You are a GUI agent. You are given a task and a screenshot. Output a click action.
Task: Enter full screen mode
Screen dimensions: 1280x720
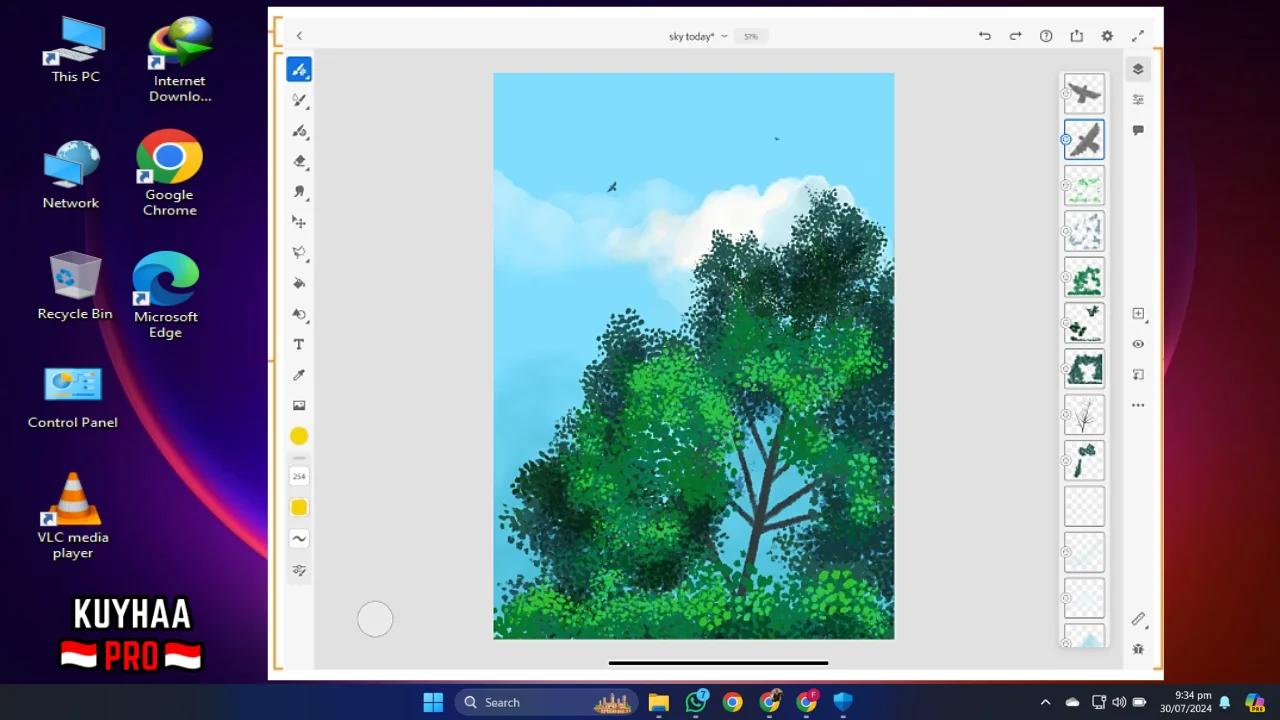pyautogui.click(x=1138, y=36)
